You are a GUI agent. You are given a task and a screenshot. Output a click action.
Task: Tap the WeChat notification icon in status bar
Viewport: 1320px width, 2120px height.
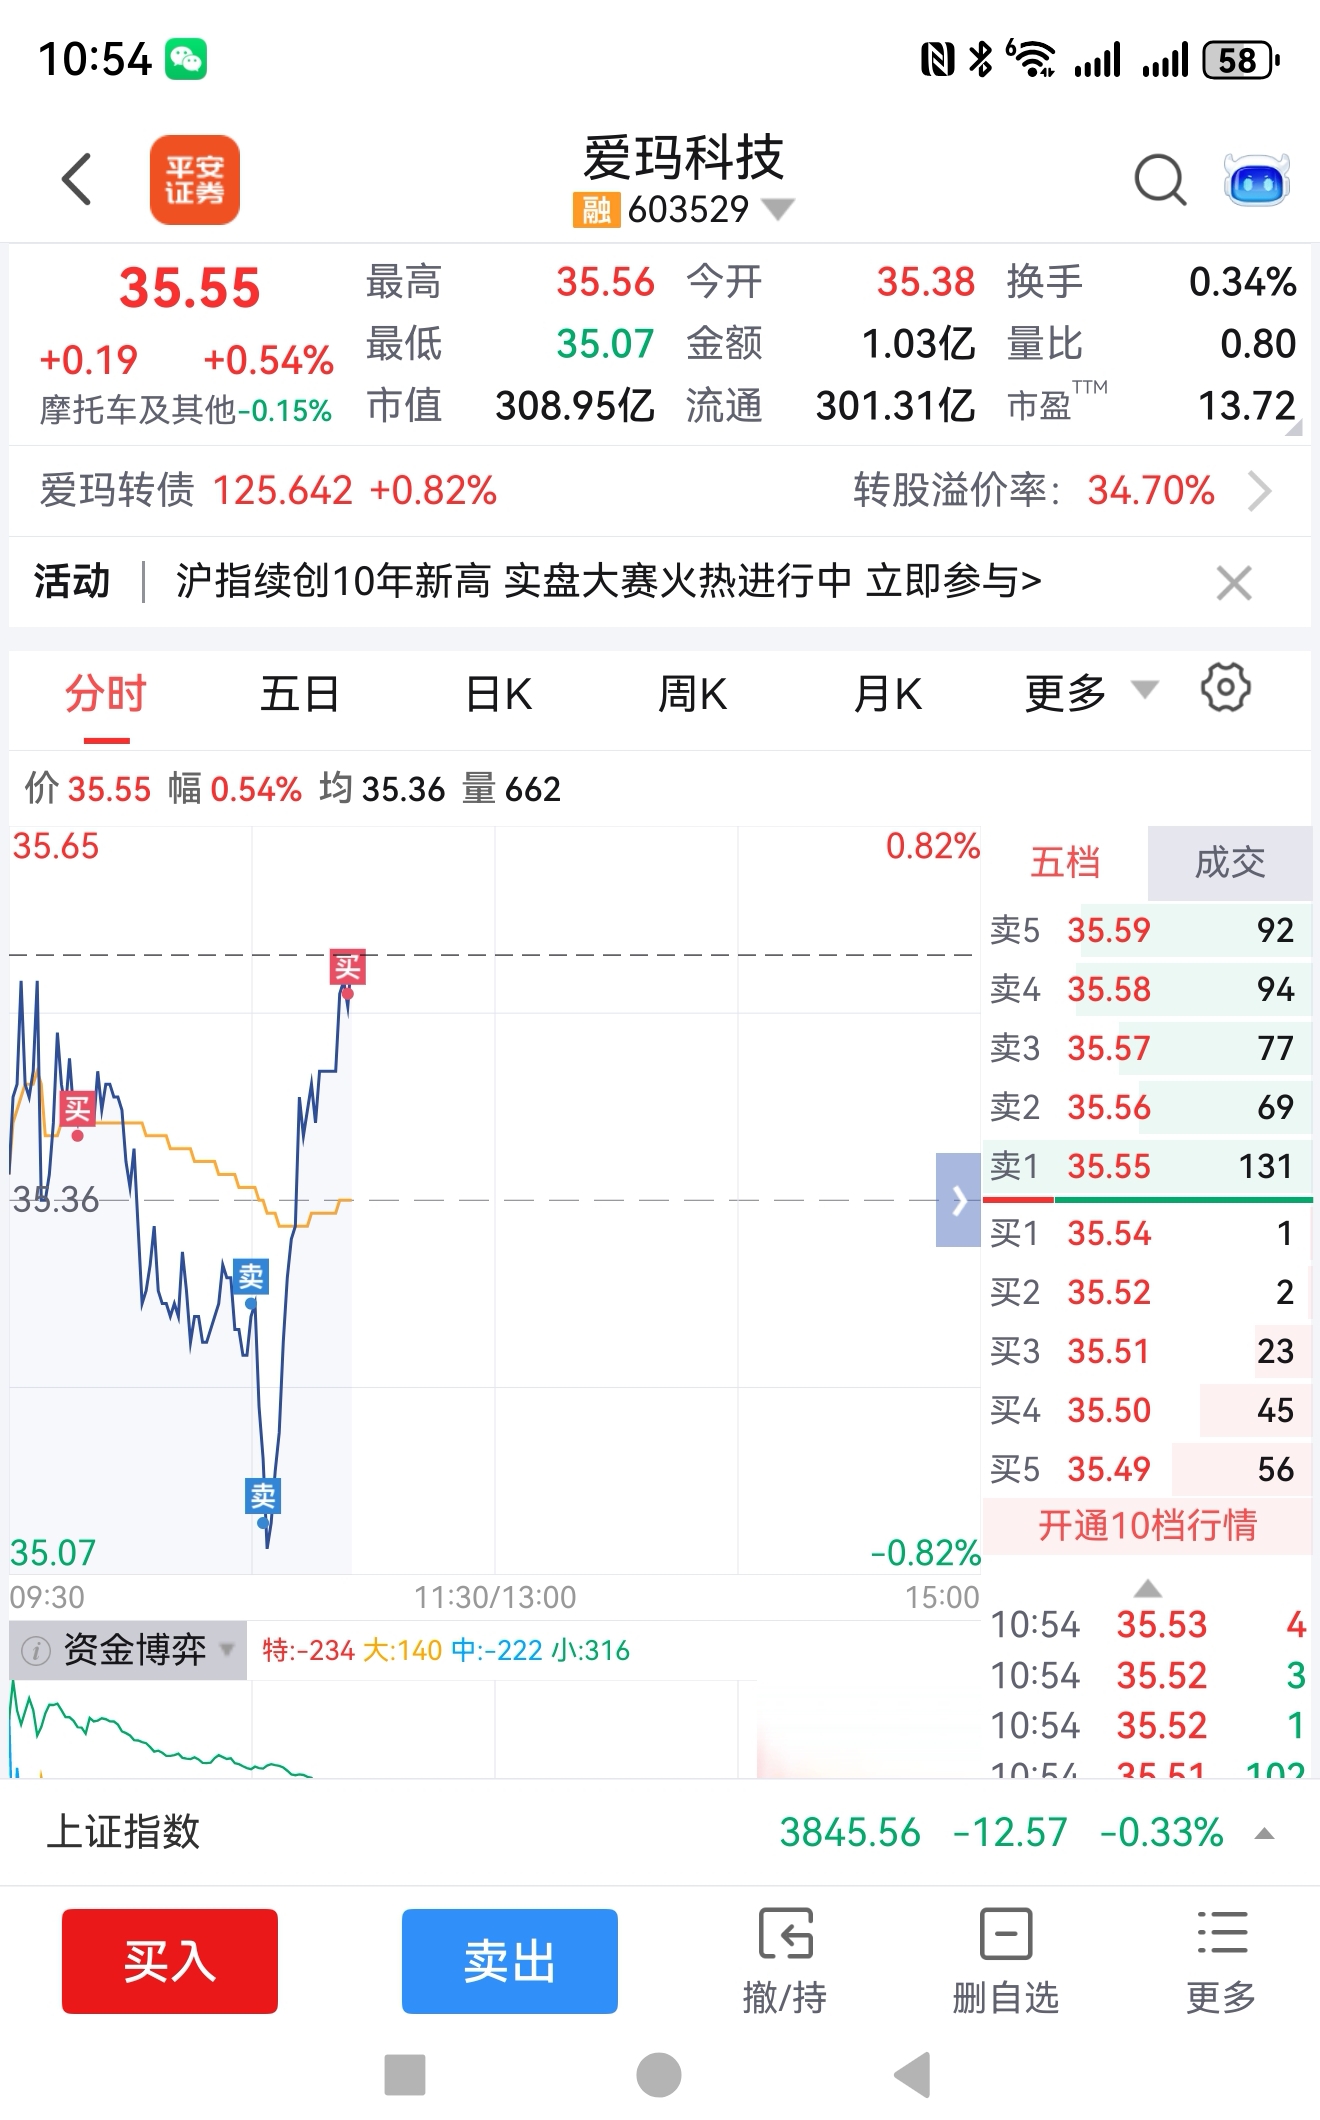pyautogui.click(x=186, y=59)
